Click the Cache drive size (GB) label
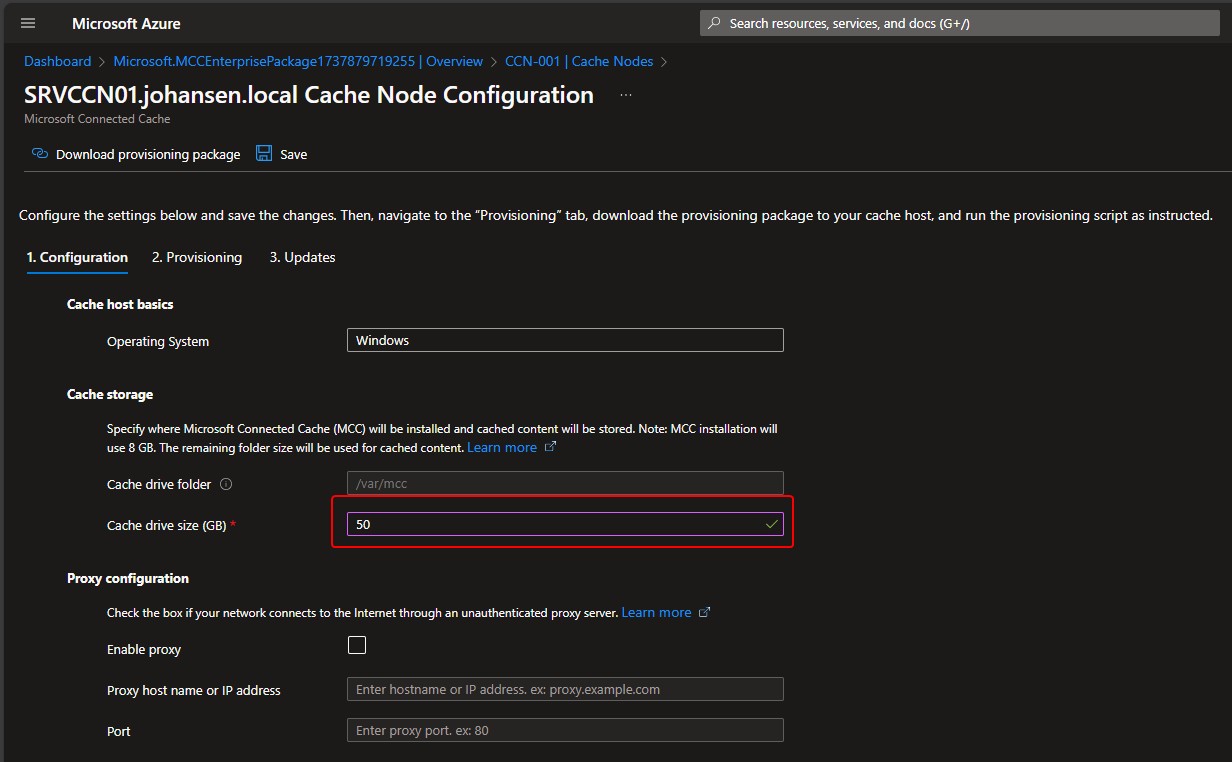1232x762 pixels. click(167, 525)
